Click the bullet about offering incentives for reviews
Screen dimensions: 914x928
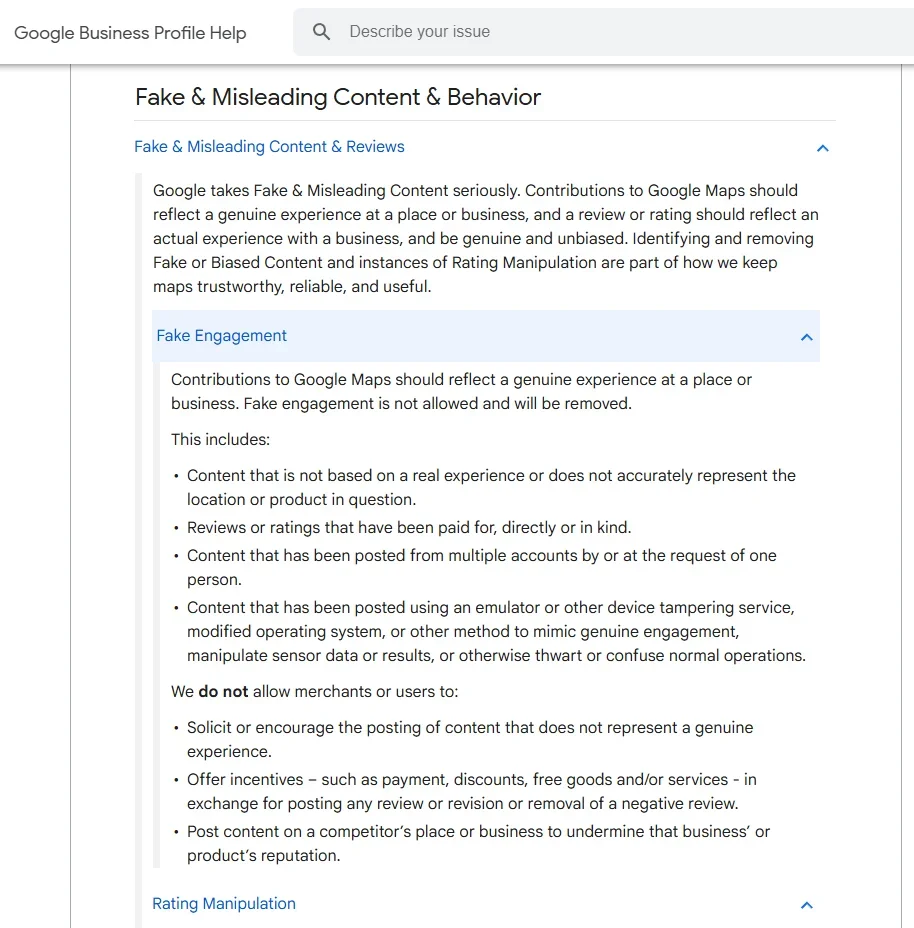[x=471, y=791]
